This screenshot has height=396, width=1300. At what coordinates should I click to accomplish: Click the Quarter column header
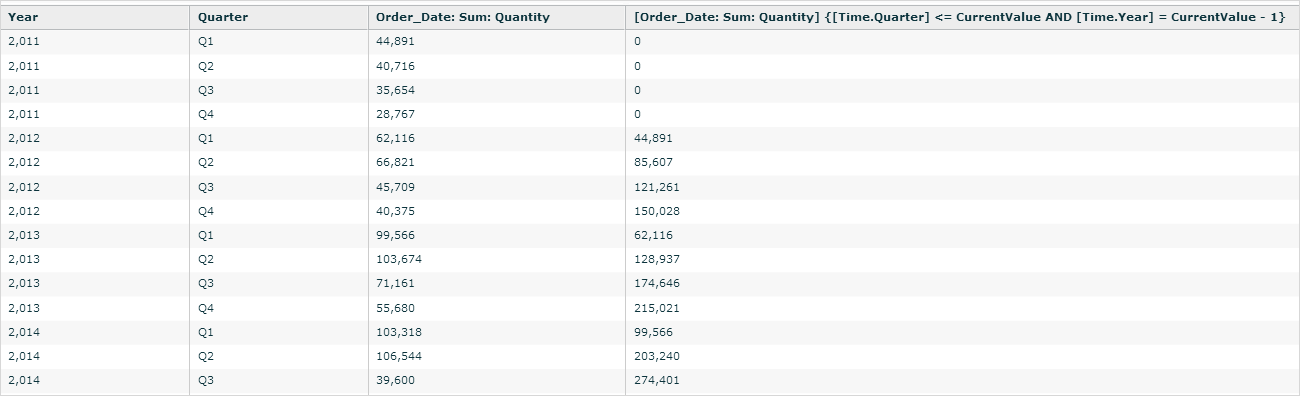pos(279,17)
